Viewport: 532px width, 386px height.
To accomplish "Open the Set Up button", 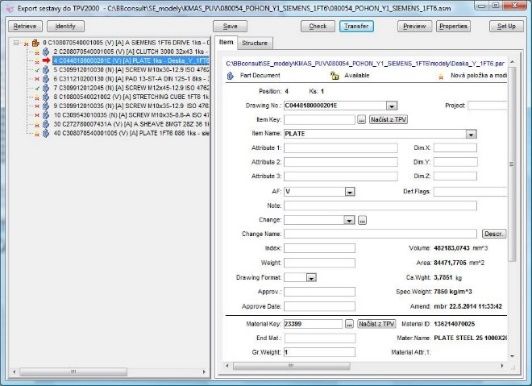I will (506, 26).
